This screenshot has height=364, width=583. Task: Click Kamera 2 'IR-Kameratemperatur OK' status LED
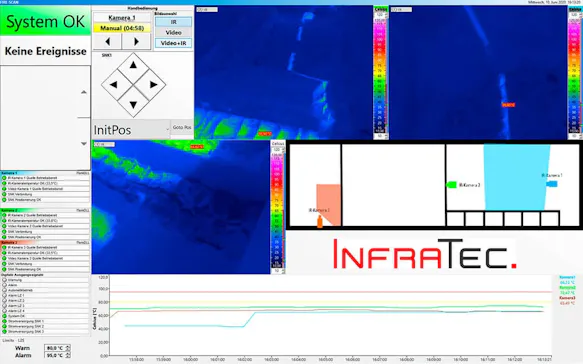pos(4,220)
